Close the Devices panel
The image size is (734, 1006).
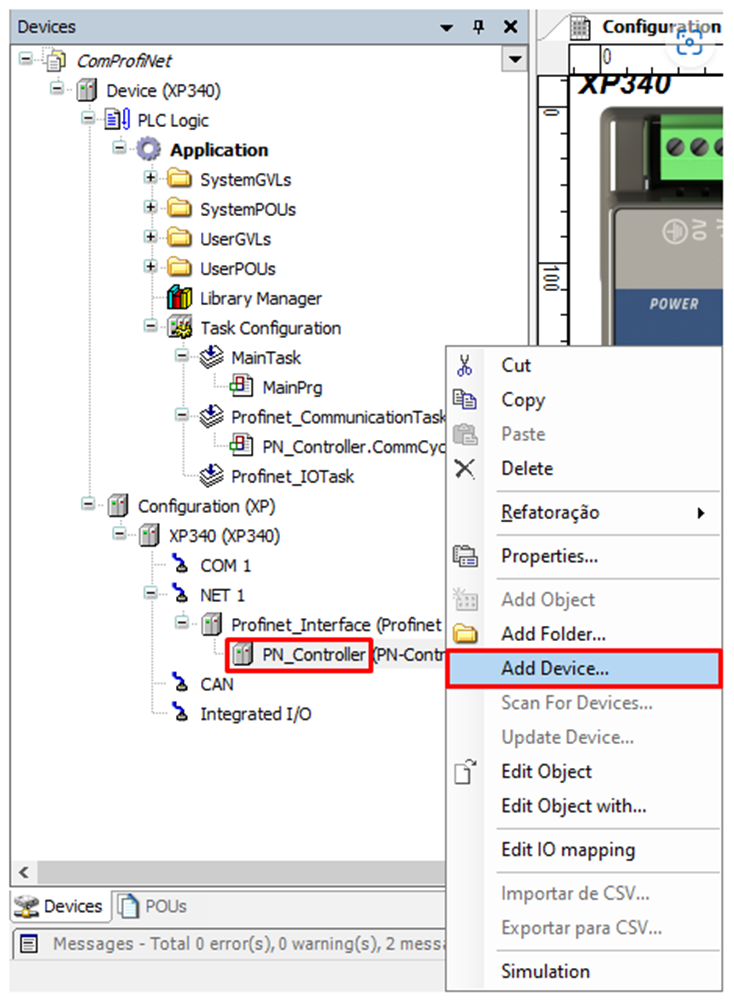(x=510, y=27)
